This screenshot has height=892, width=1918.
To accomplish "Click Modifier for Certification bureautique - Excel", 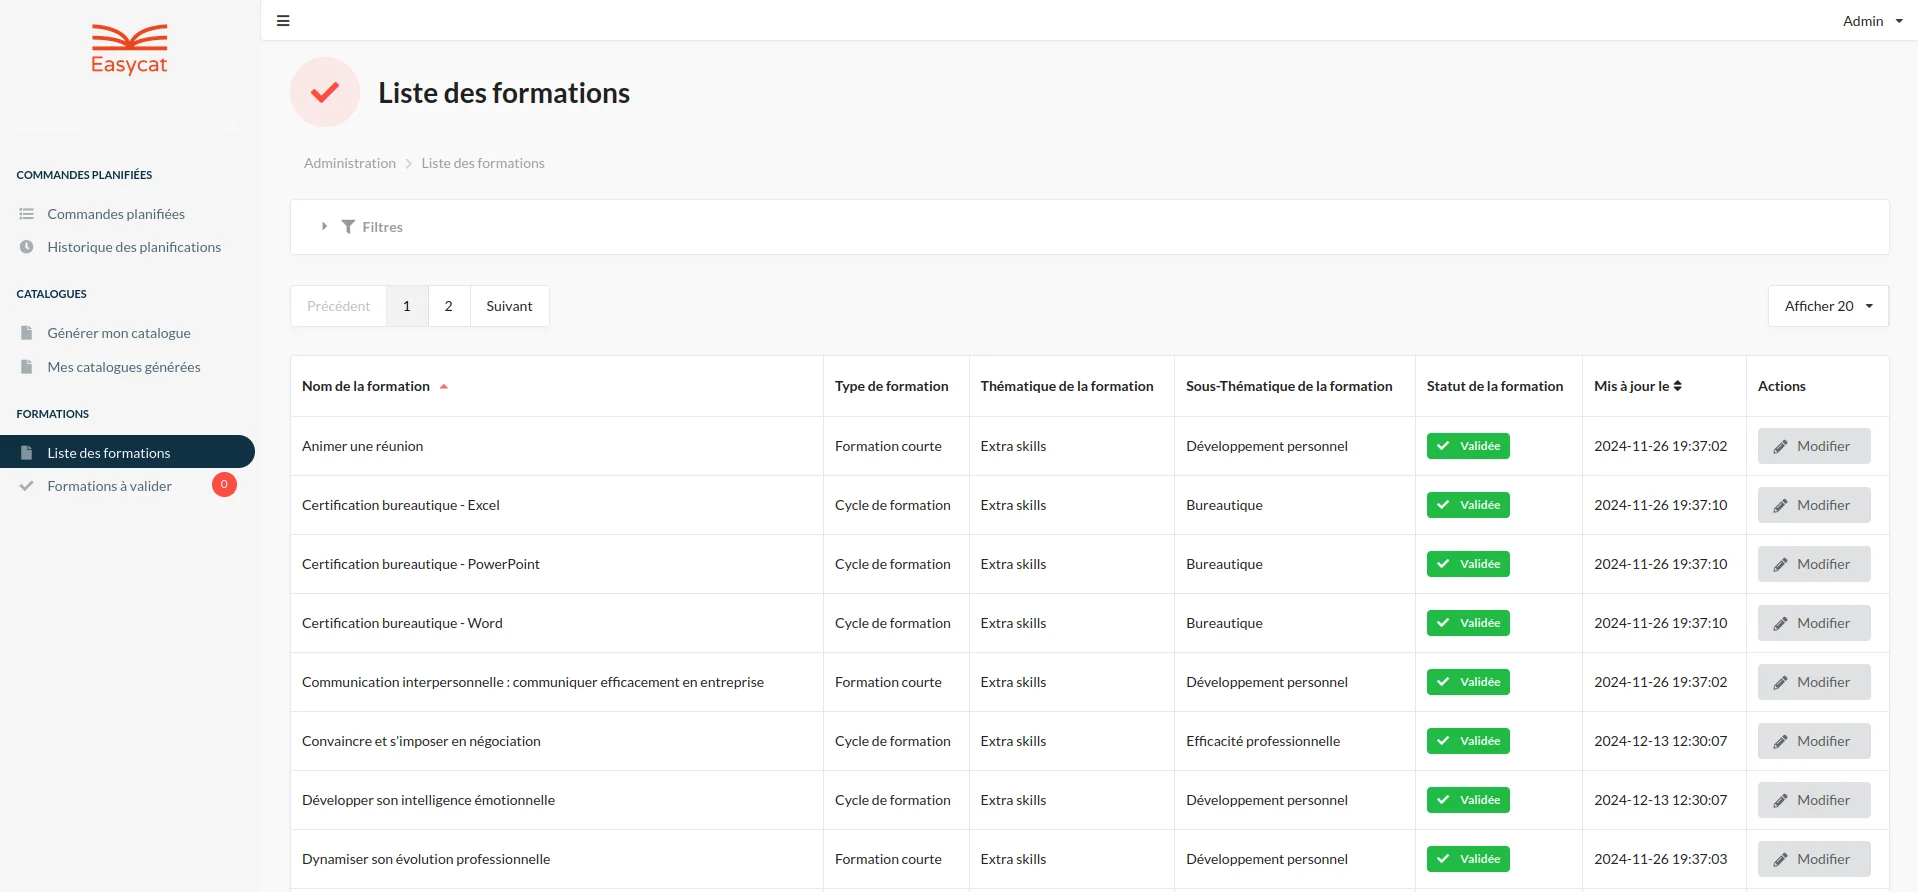I will tap(1814, 505).
